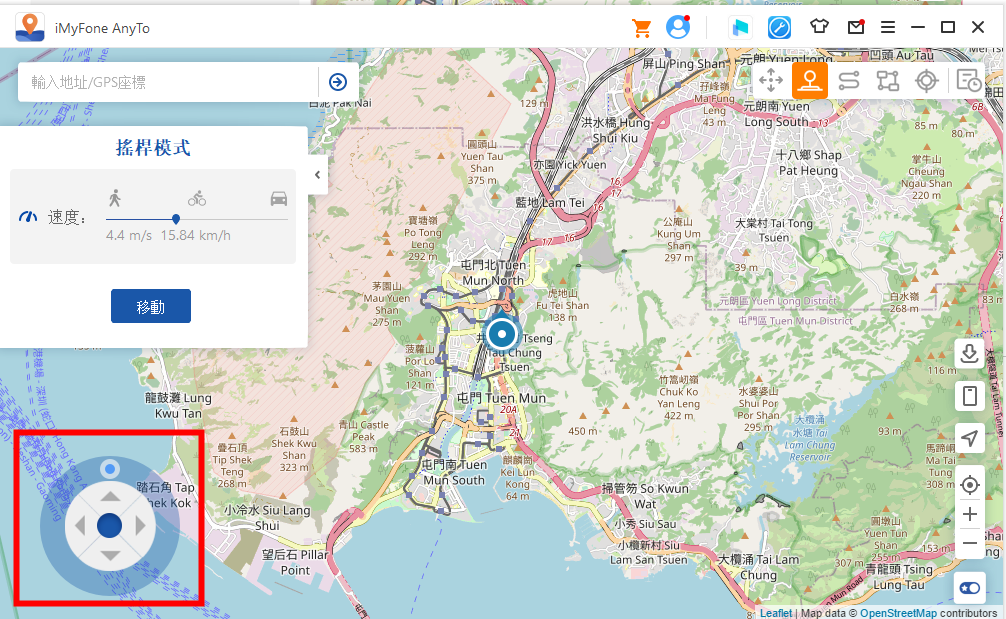Click the joystick down arrow
1006x619 pixels.
point(110,555)
